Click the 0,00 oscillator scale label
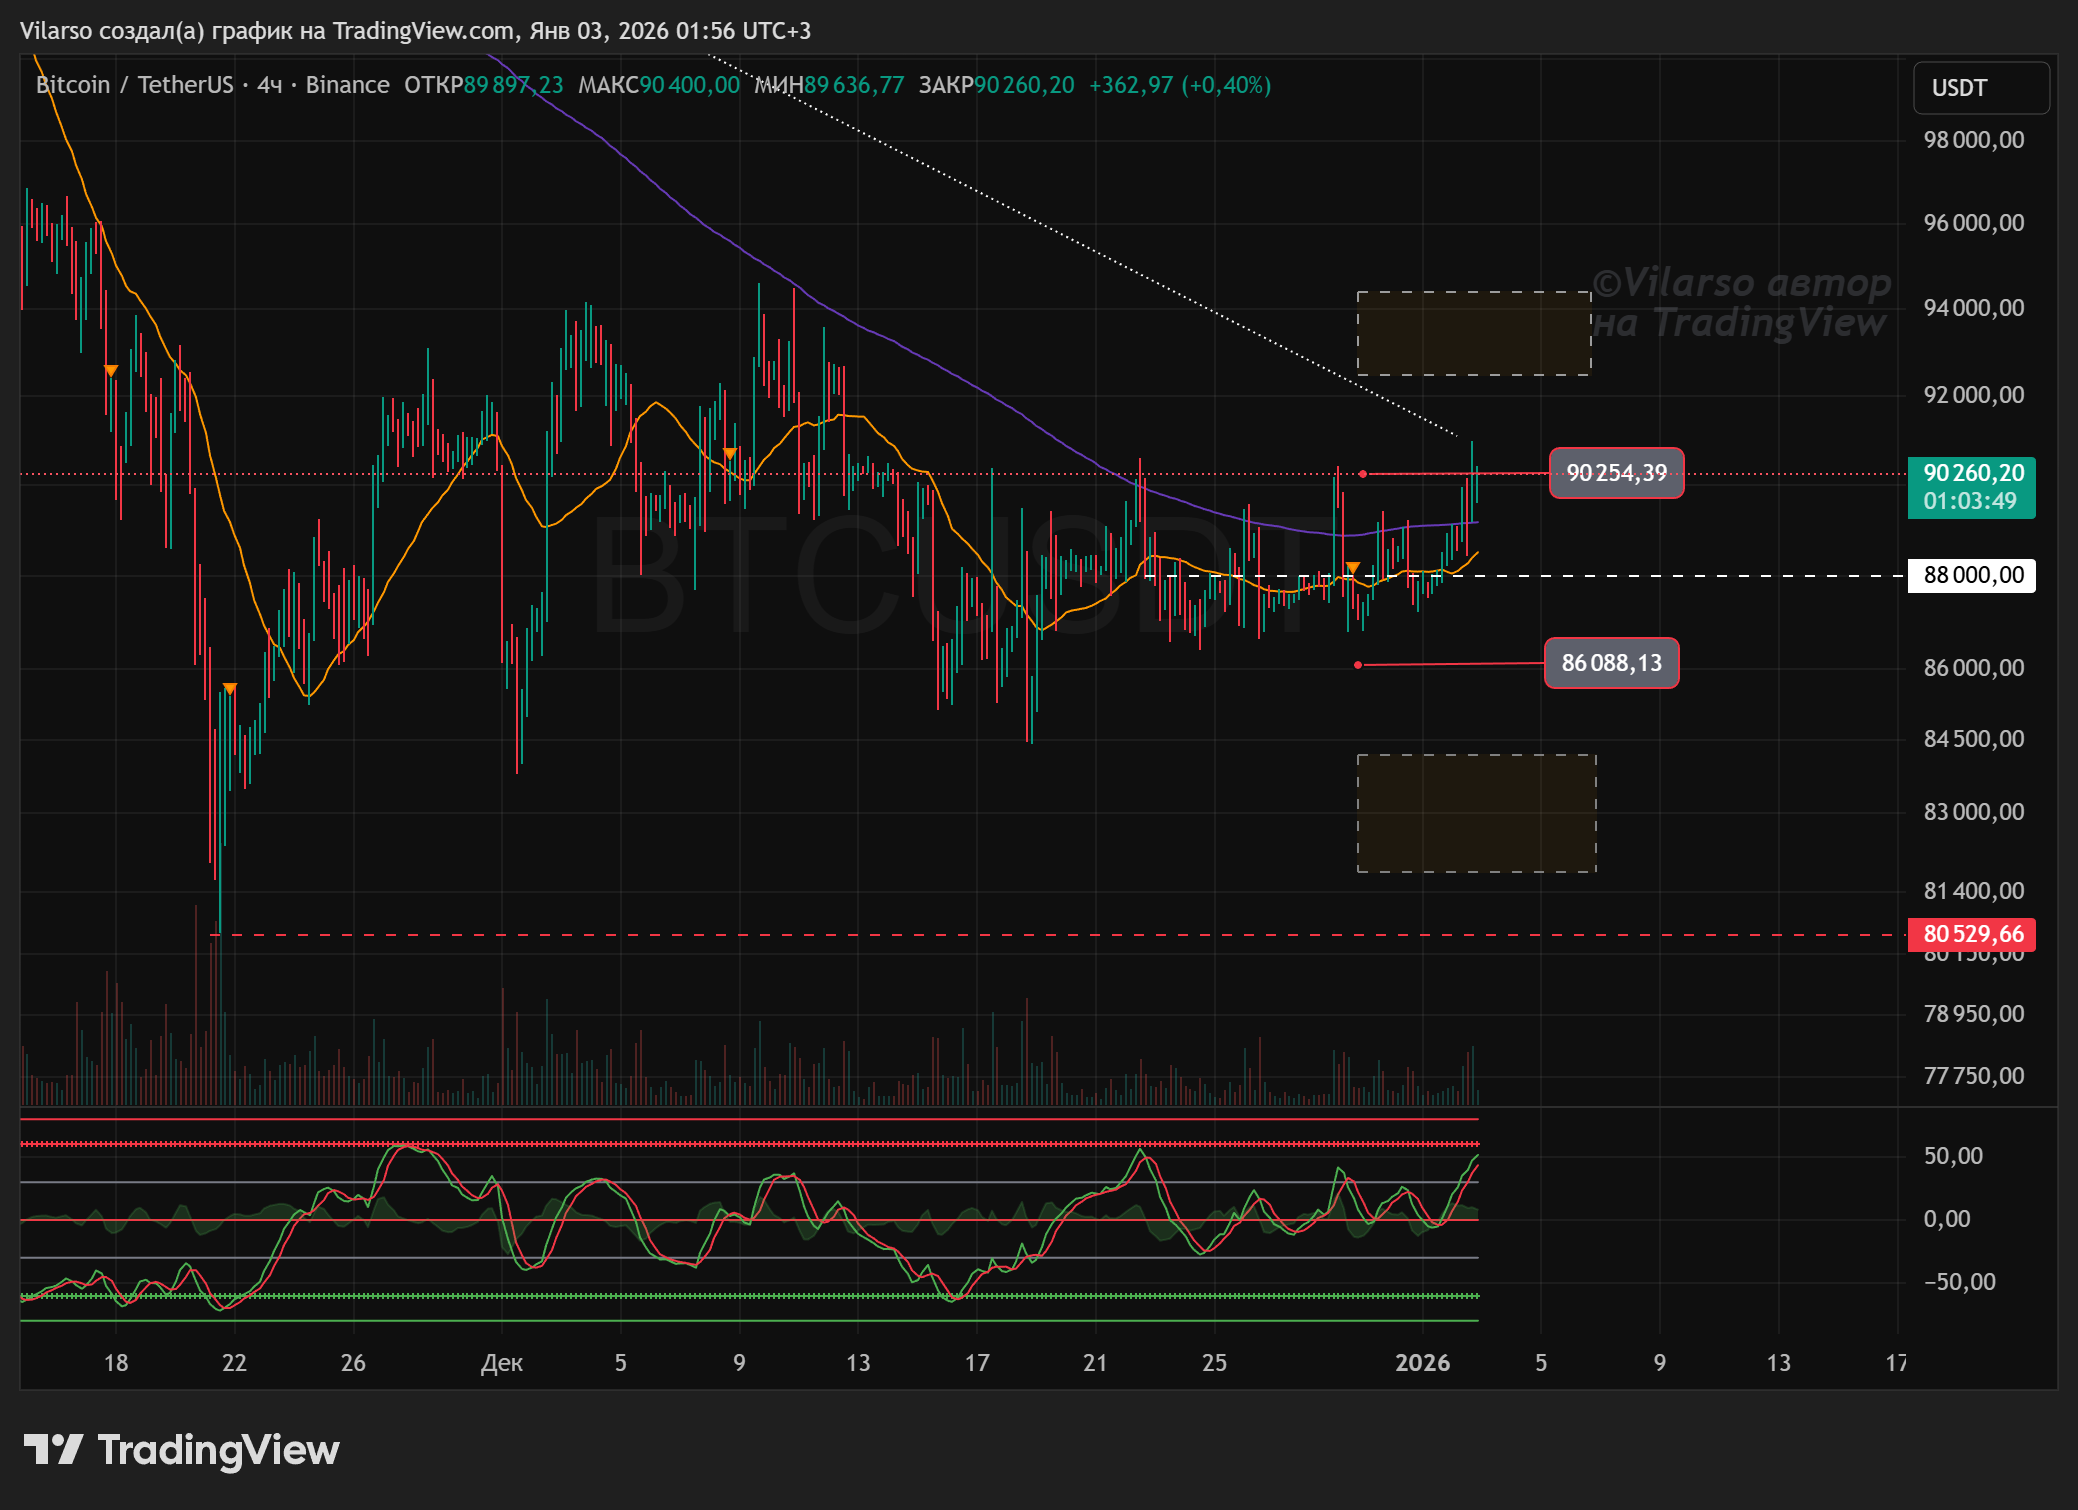Image resolution: width=2078 pixels, height=1510 pixels. [x=1947, y=1219]
